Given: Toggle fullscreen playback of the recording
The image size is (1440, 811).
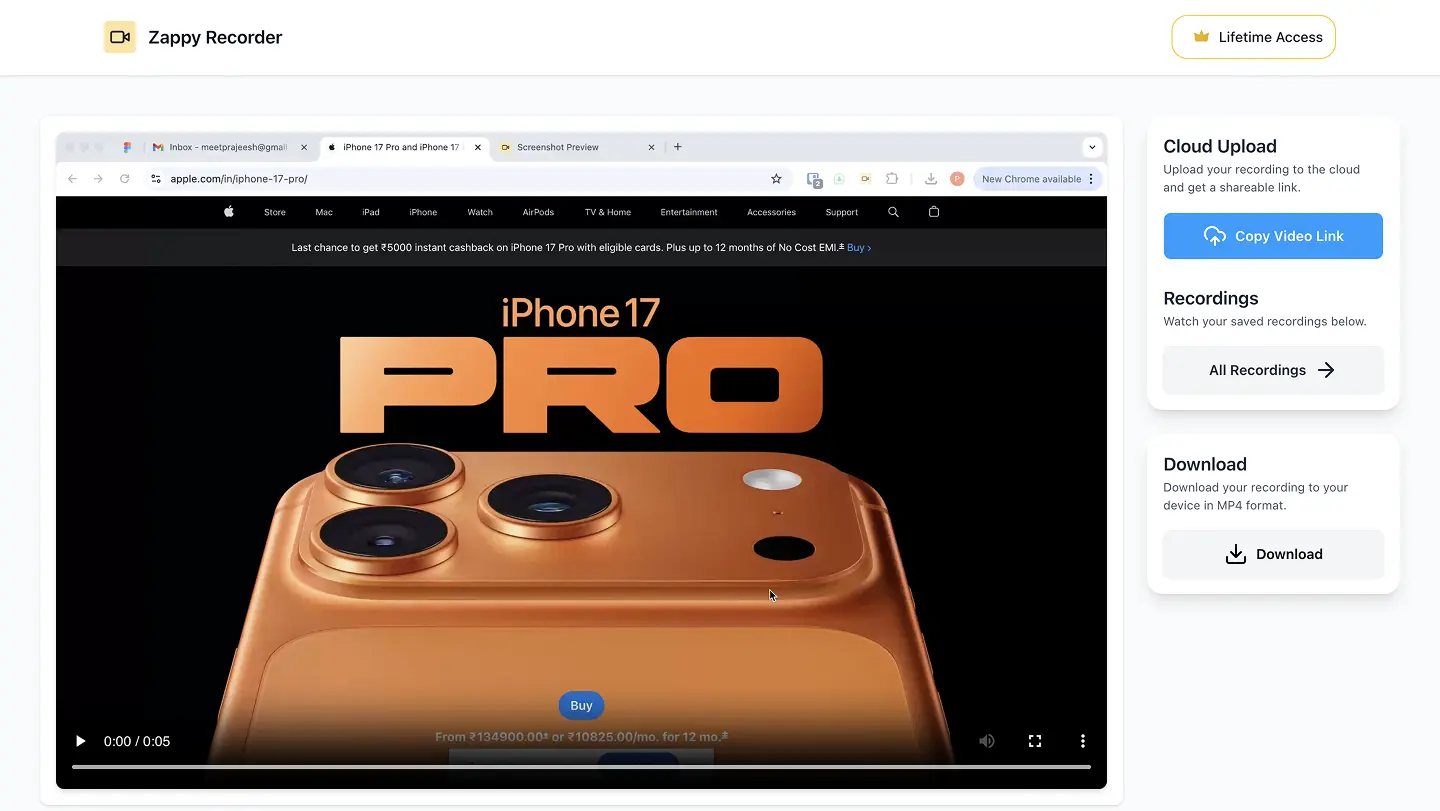Looking at the screenshot, I should (x=1035, y=741).
